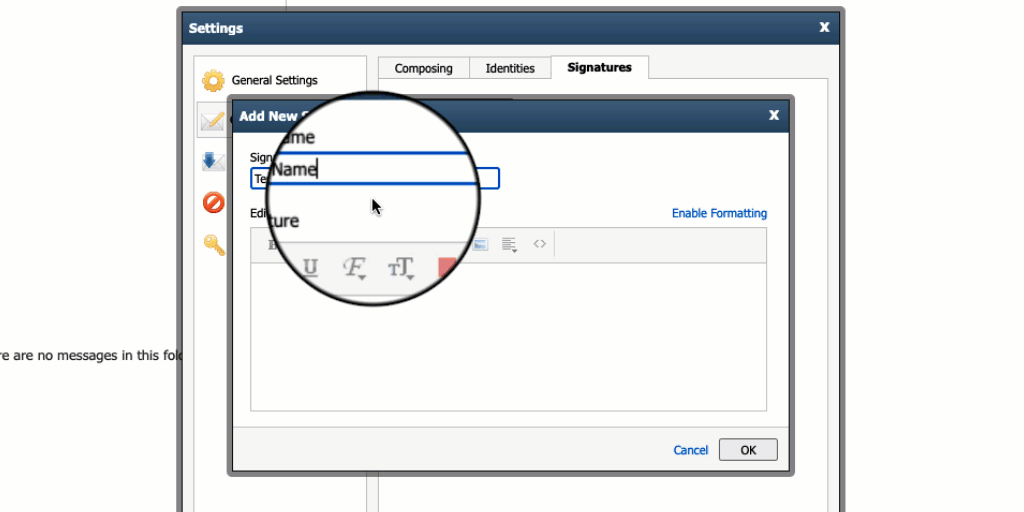
Task: Select the Signatures tab
Action: pos(600,67)
